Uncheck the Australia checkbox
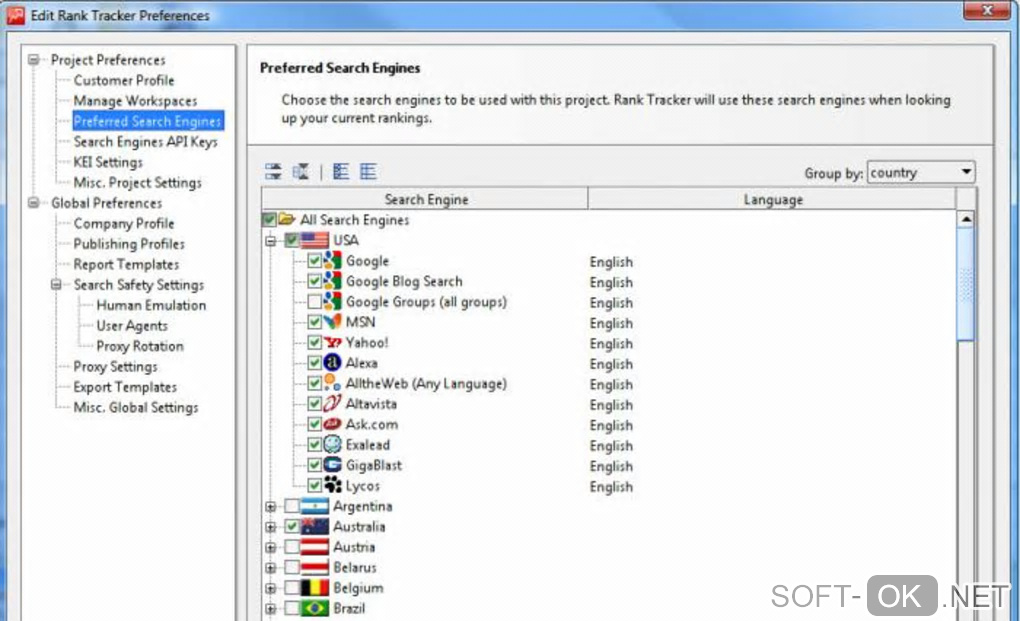 [x=291, y=527]
